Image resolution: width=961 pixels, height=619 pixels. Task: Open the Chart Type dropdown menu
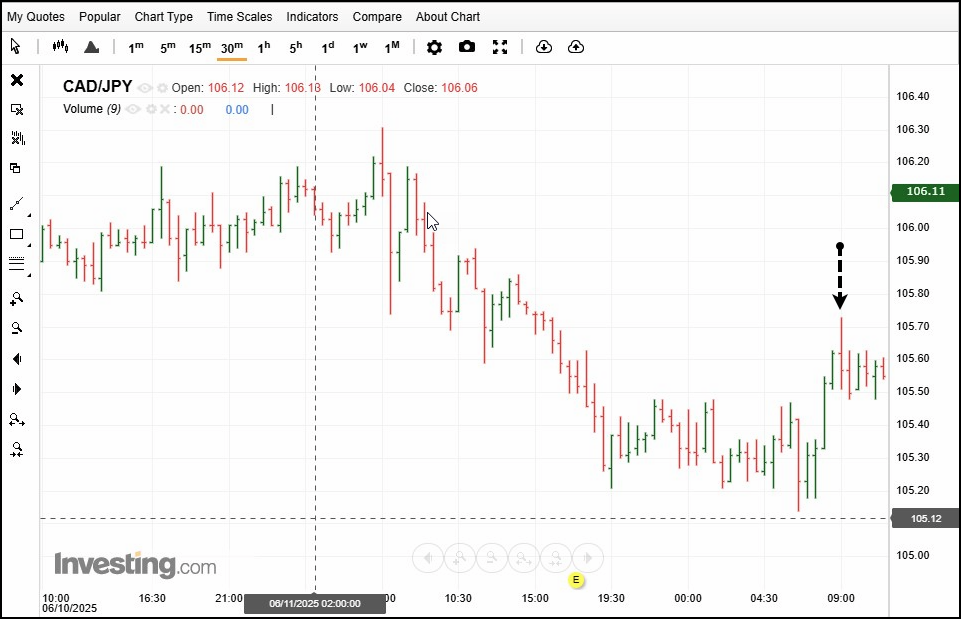tap(164, 17)
